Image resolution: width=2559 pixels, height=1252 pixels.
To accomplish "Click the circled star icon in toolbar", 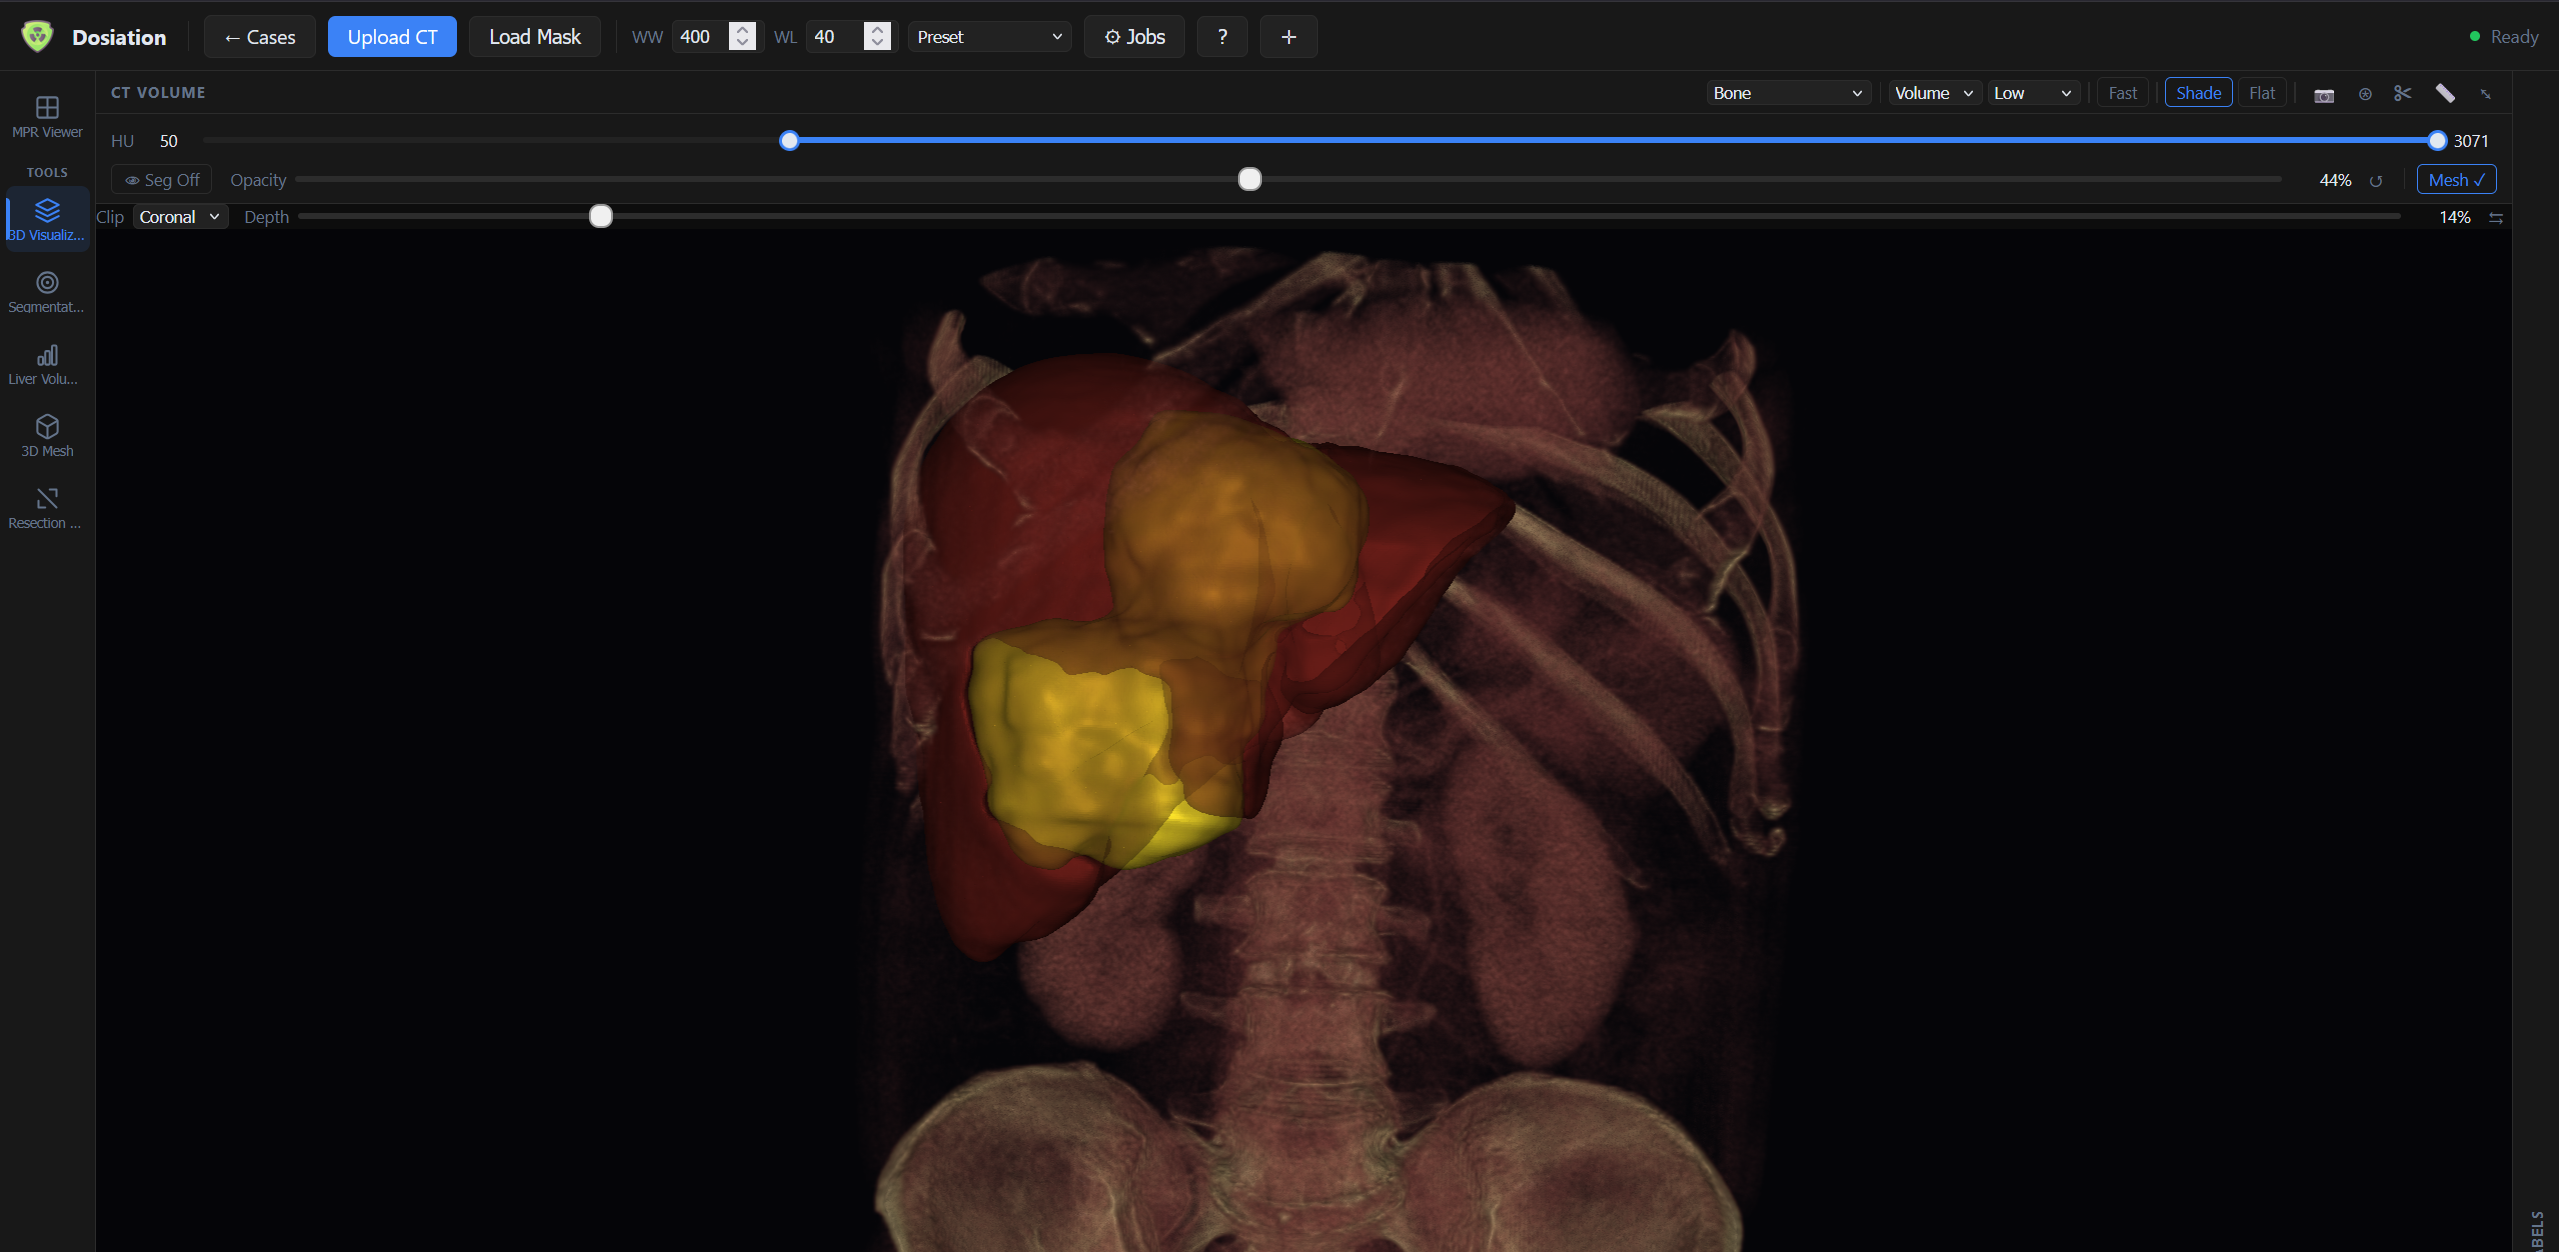I will pos(2365,94).
